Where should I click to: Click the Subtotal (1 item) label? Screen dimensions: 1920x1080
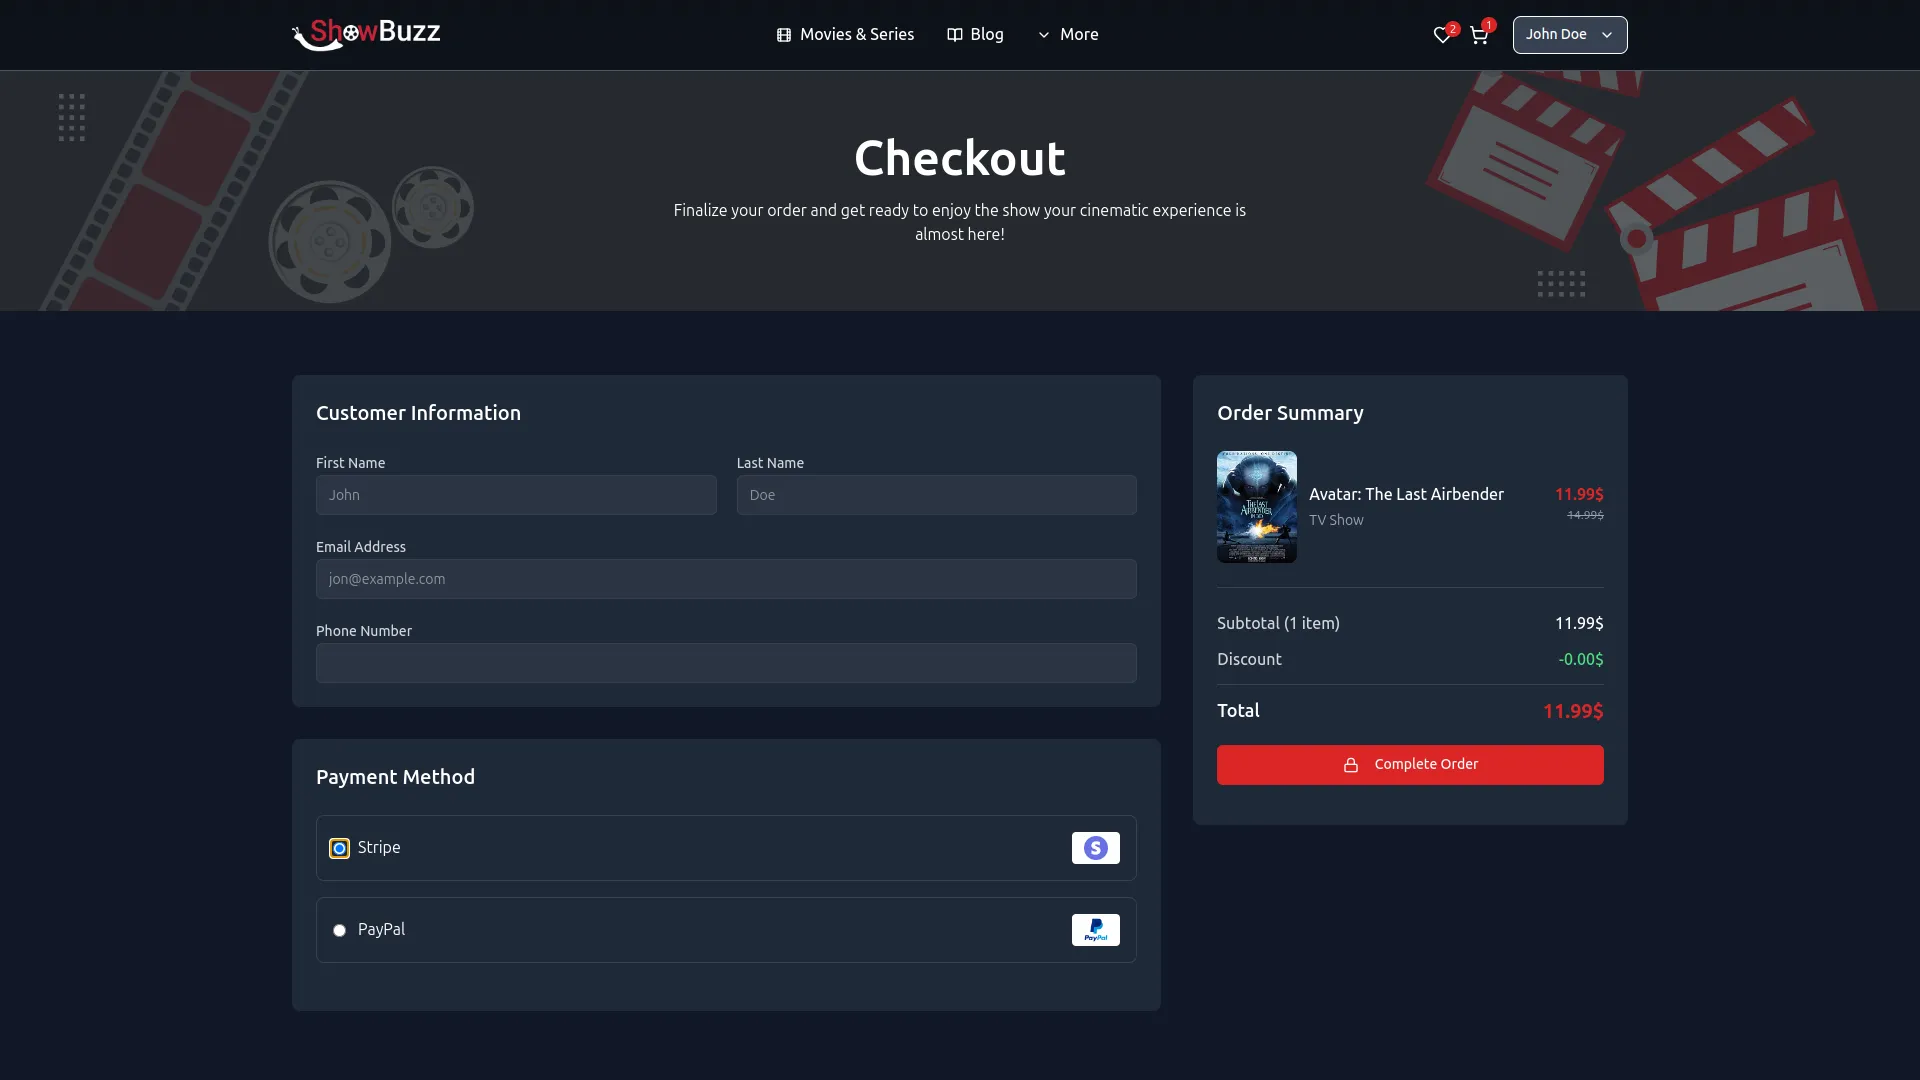click(x=1278, y=623)
